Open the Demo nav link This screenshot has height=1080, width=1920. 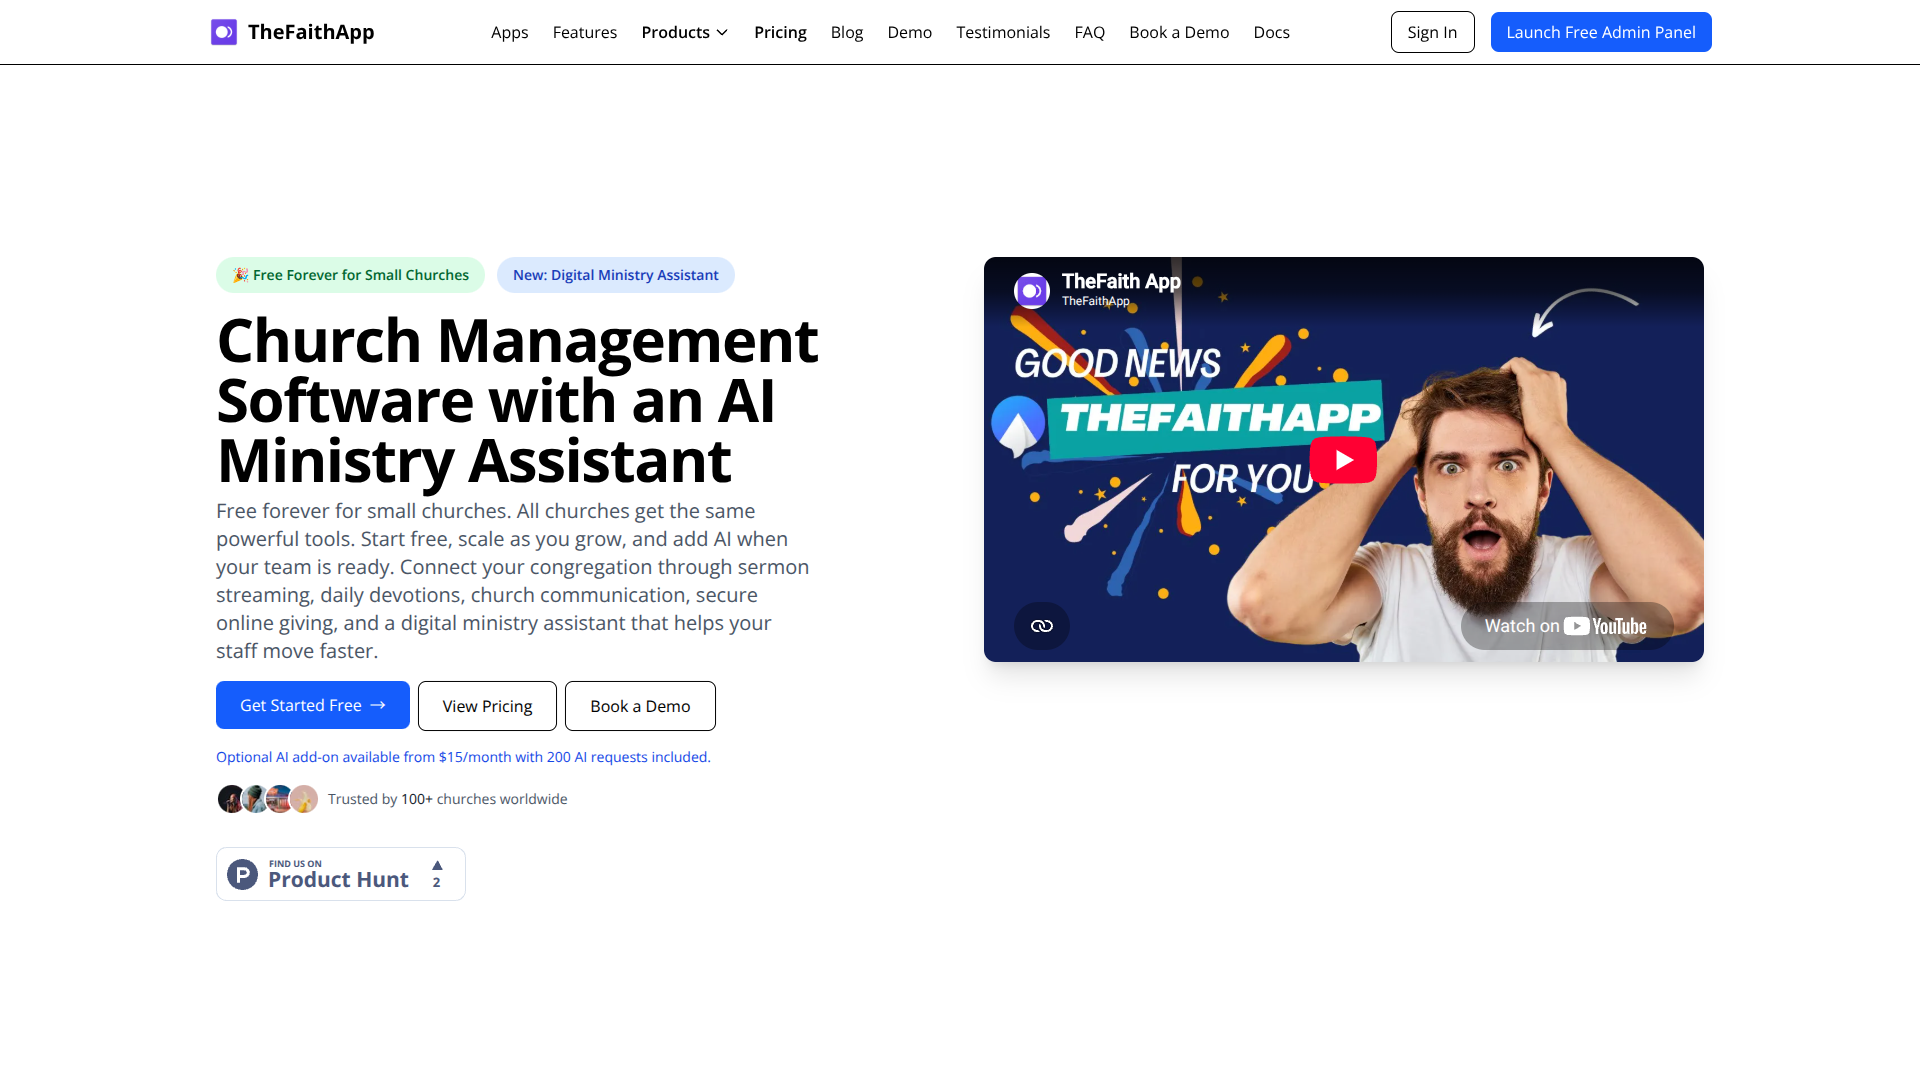coord(910,32)
